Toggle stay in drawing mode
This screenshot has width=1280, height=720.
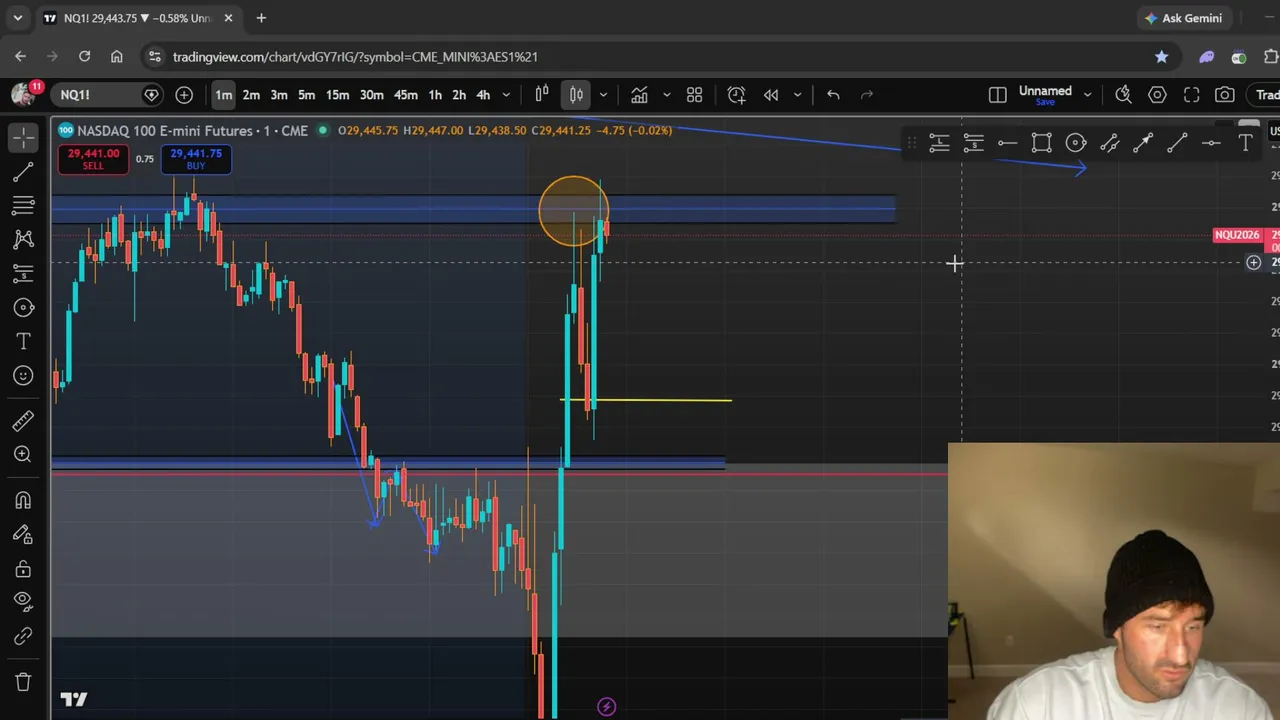[23, 534]
